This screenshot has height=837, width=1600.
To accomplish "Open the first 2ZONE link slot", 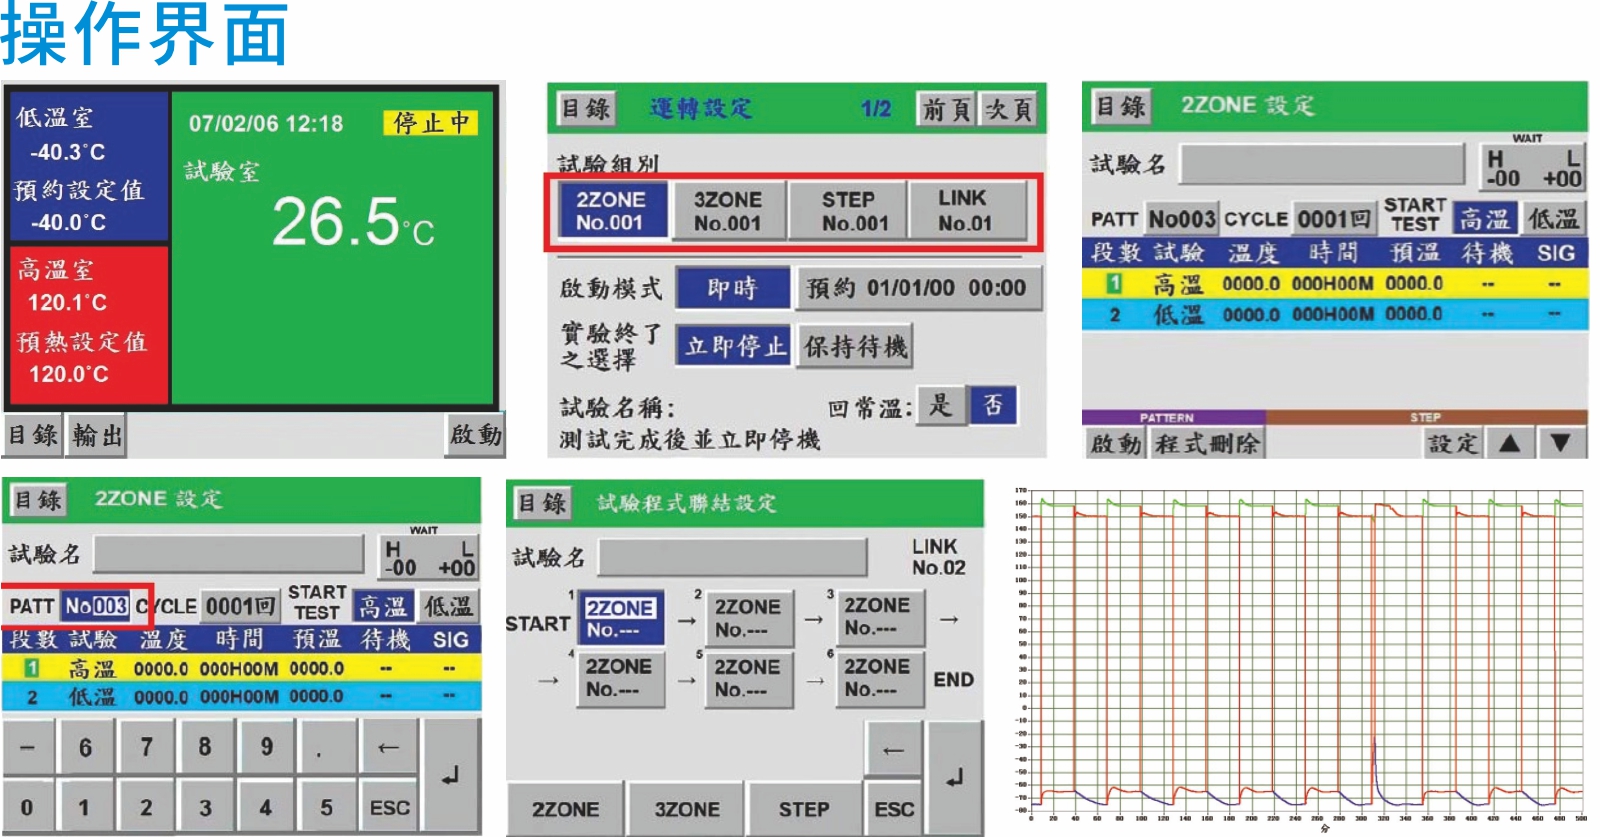I will (619, 618).
